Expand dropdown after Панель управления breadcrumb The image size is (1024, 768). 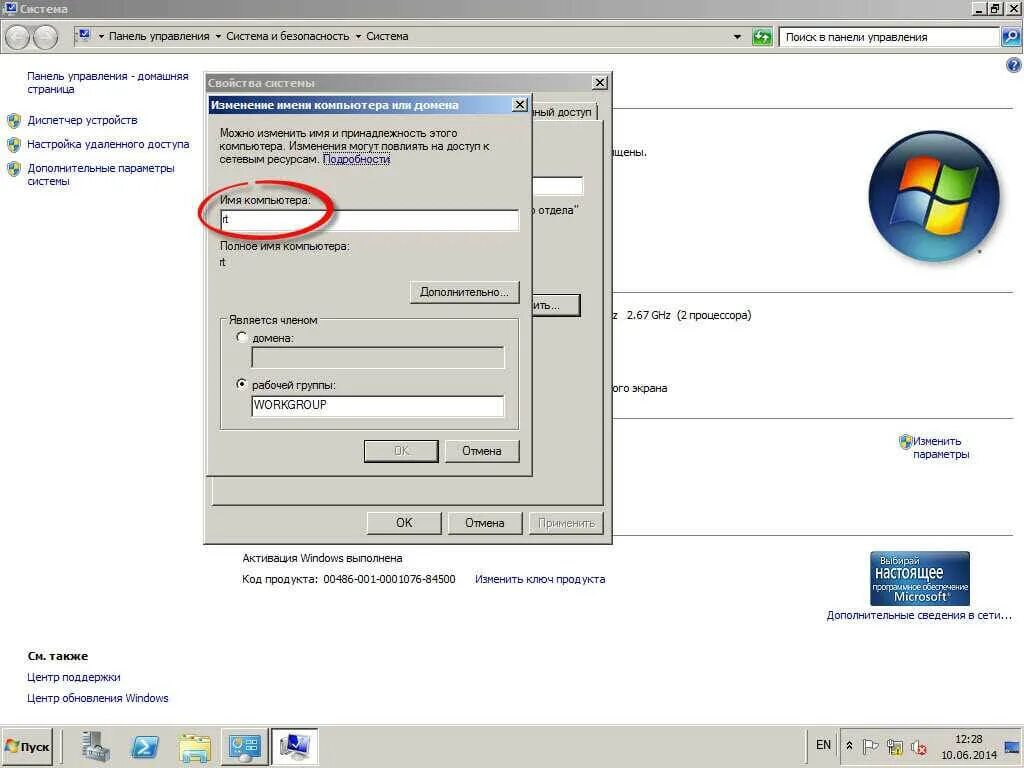[218, 37]
